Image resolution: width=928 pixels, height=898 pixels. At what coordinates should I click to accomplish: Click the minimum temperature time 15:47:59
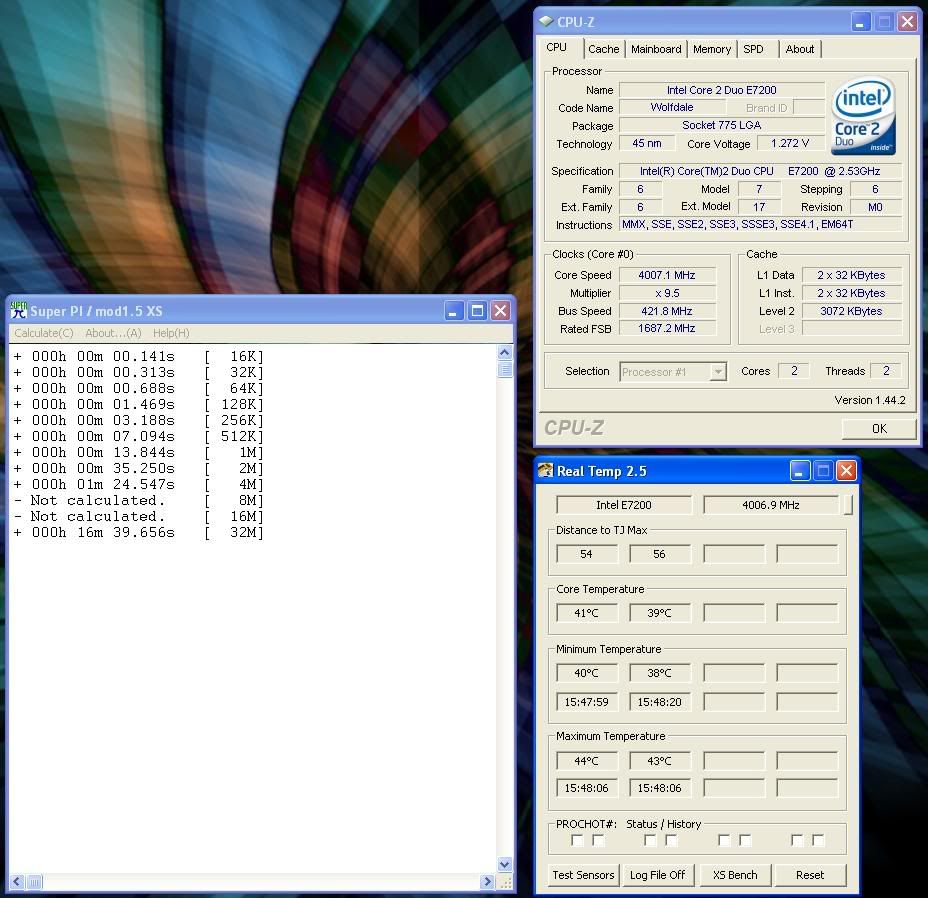pyautogui.click(x=587, y=702)
